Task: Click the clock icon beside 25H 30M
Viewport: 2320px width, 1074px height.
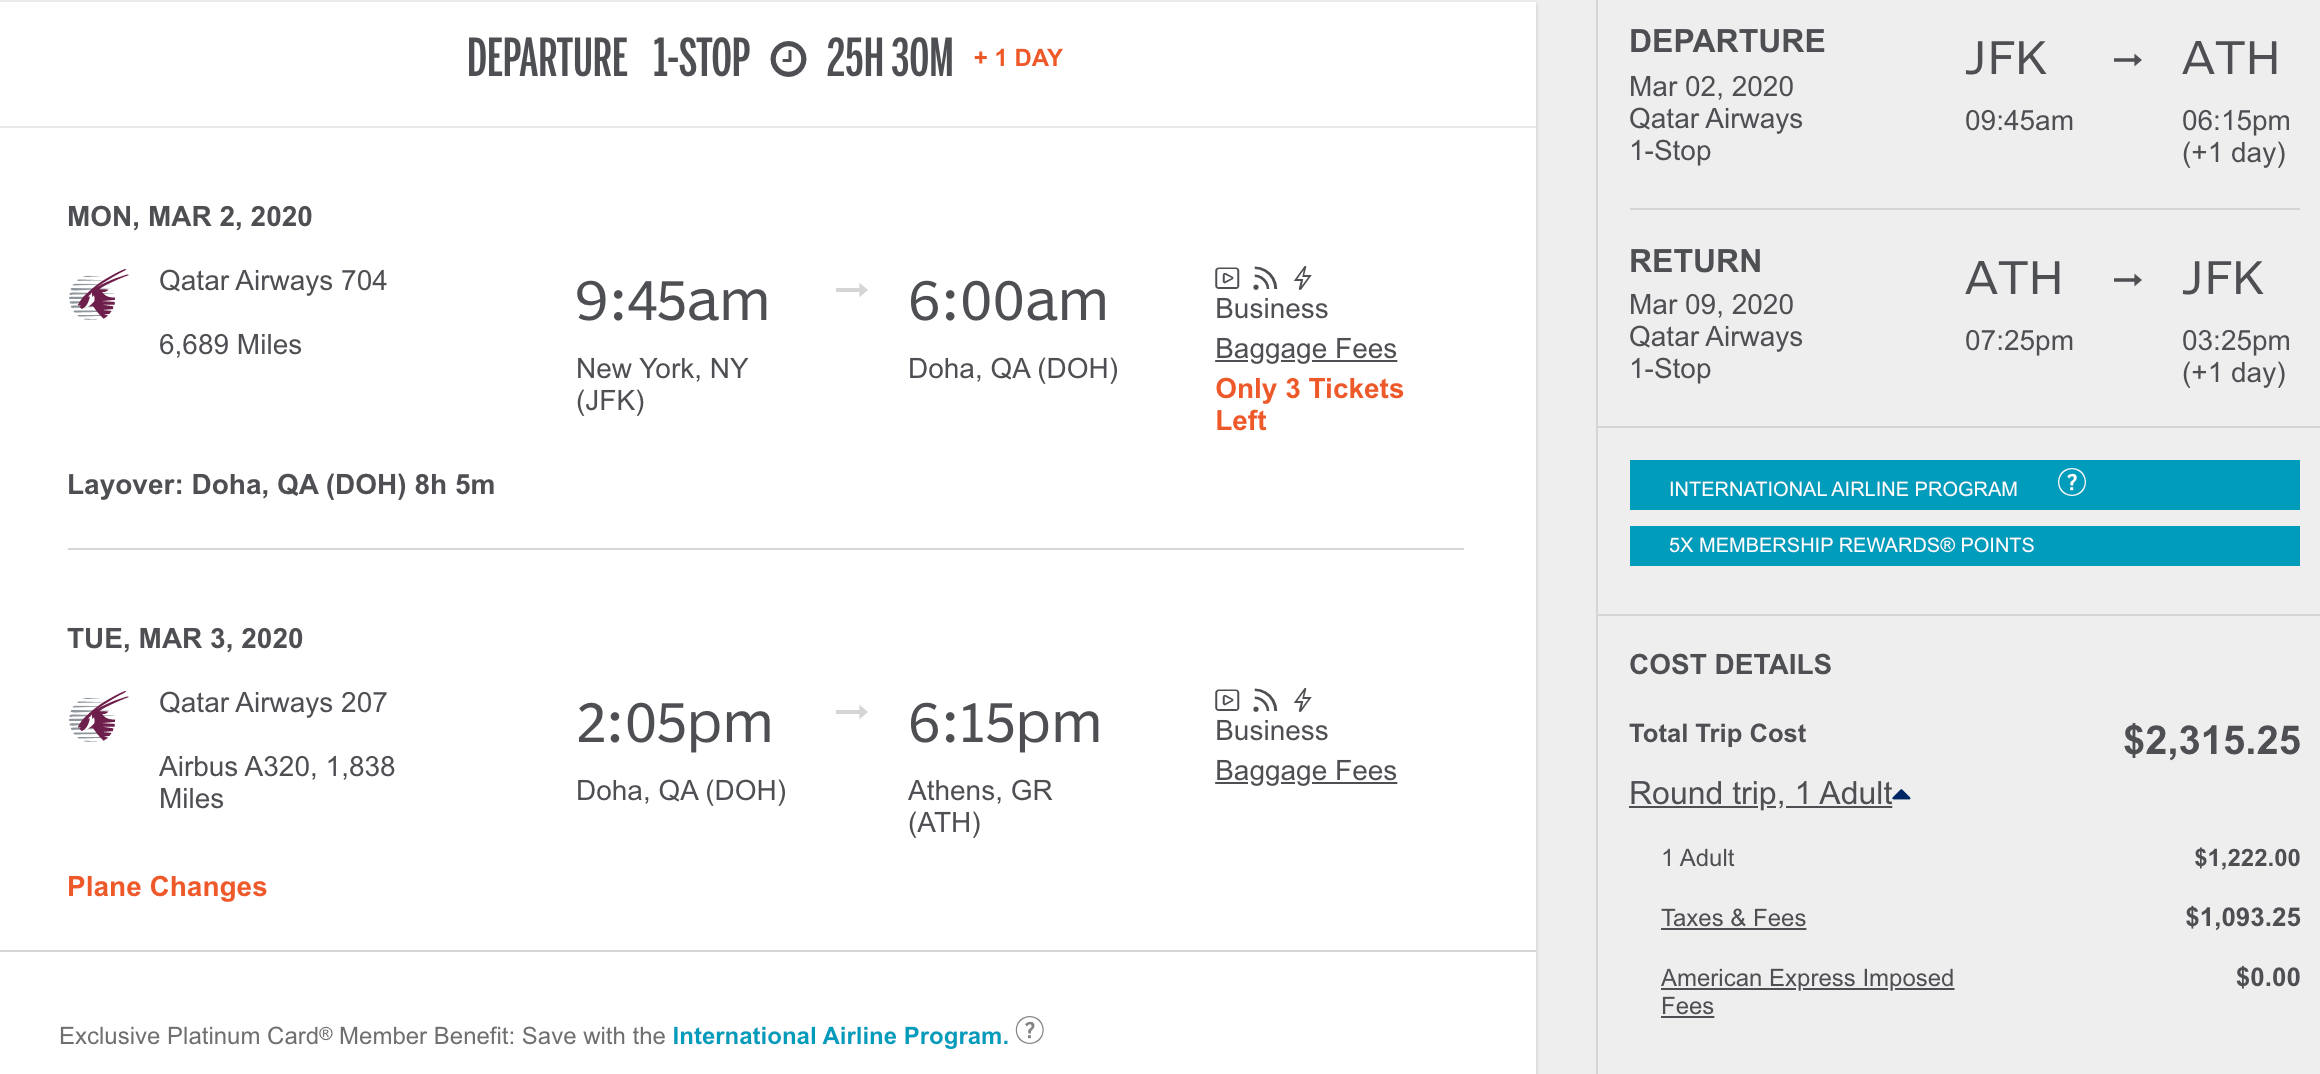Action: [x=788, y=59]
